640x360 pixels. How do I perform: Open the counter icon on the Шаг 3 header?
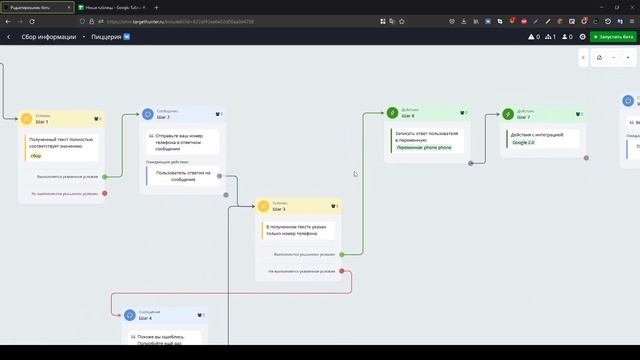point(334,206)
